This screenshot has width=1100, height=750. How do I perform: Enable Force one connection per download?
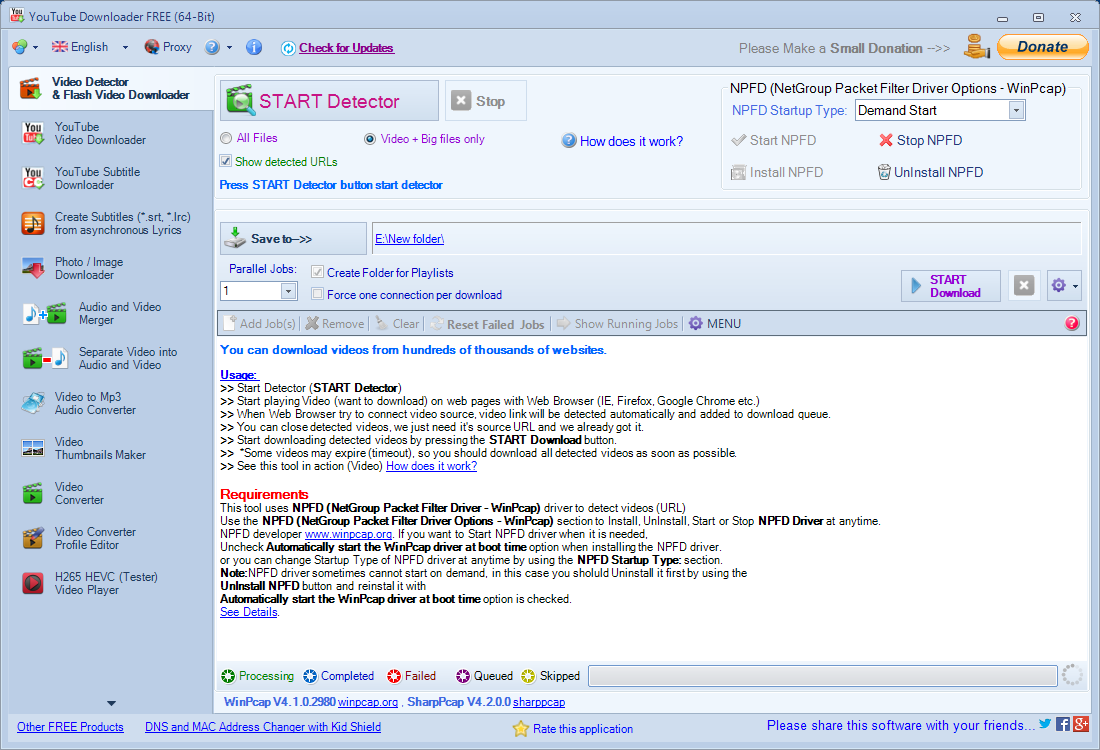[317, 295]
